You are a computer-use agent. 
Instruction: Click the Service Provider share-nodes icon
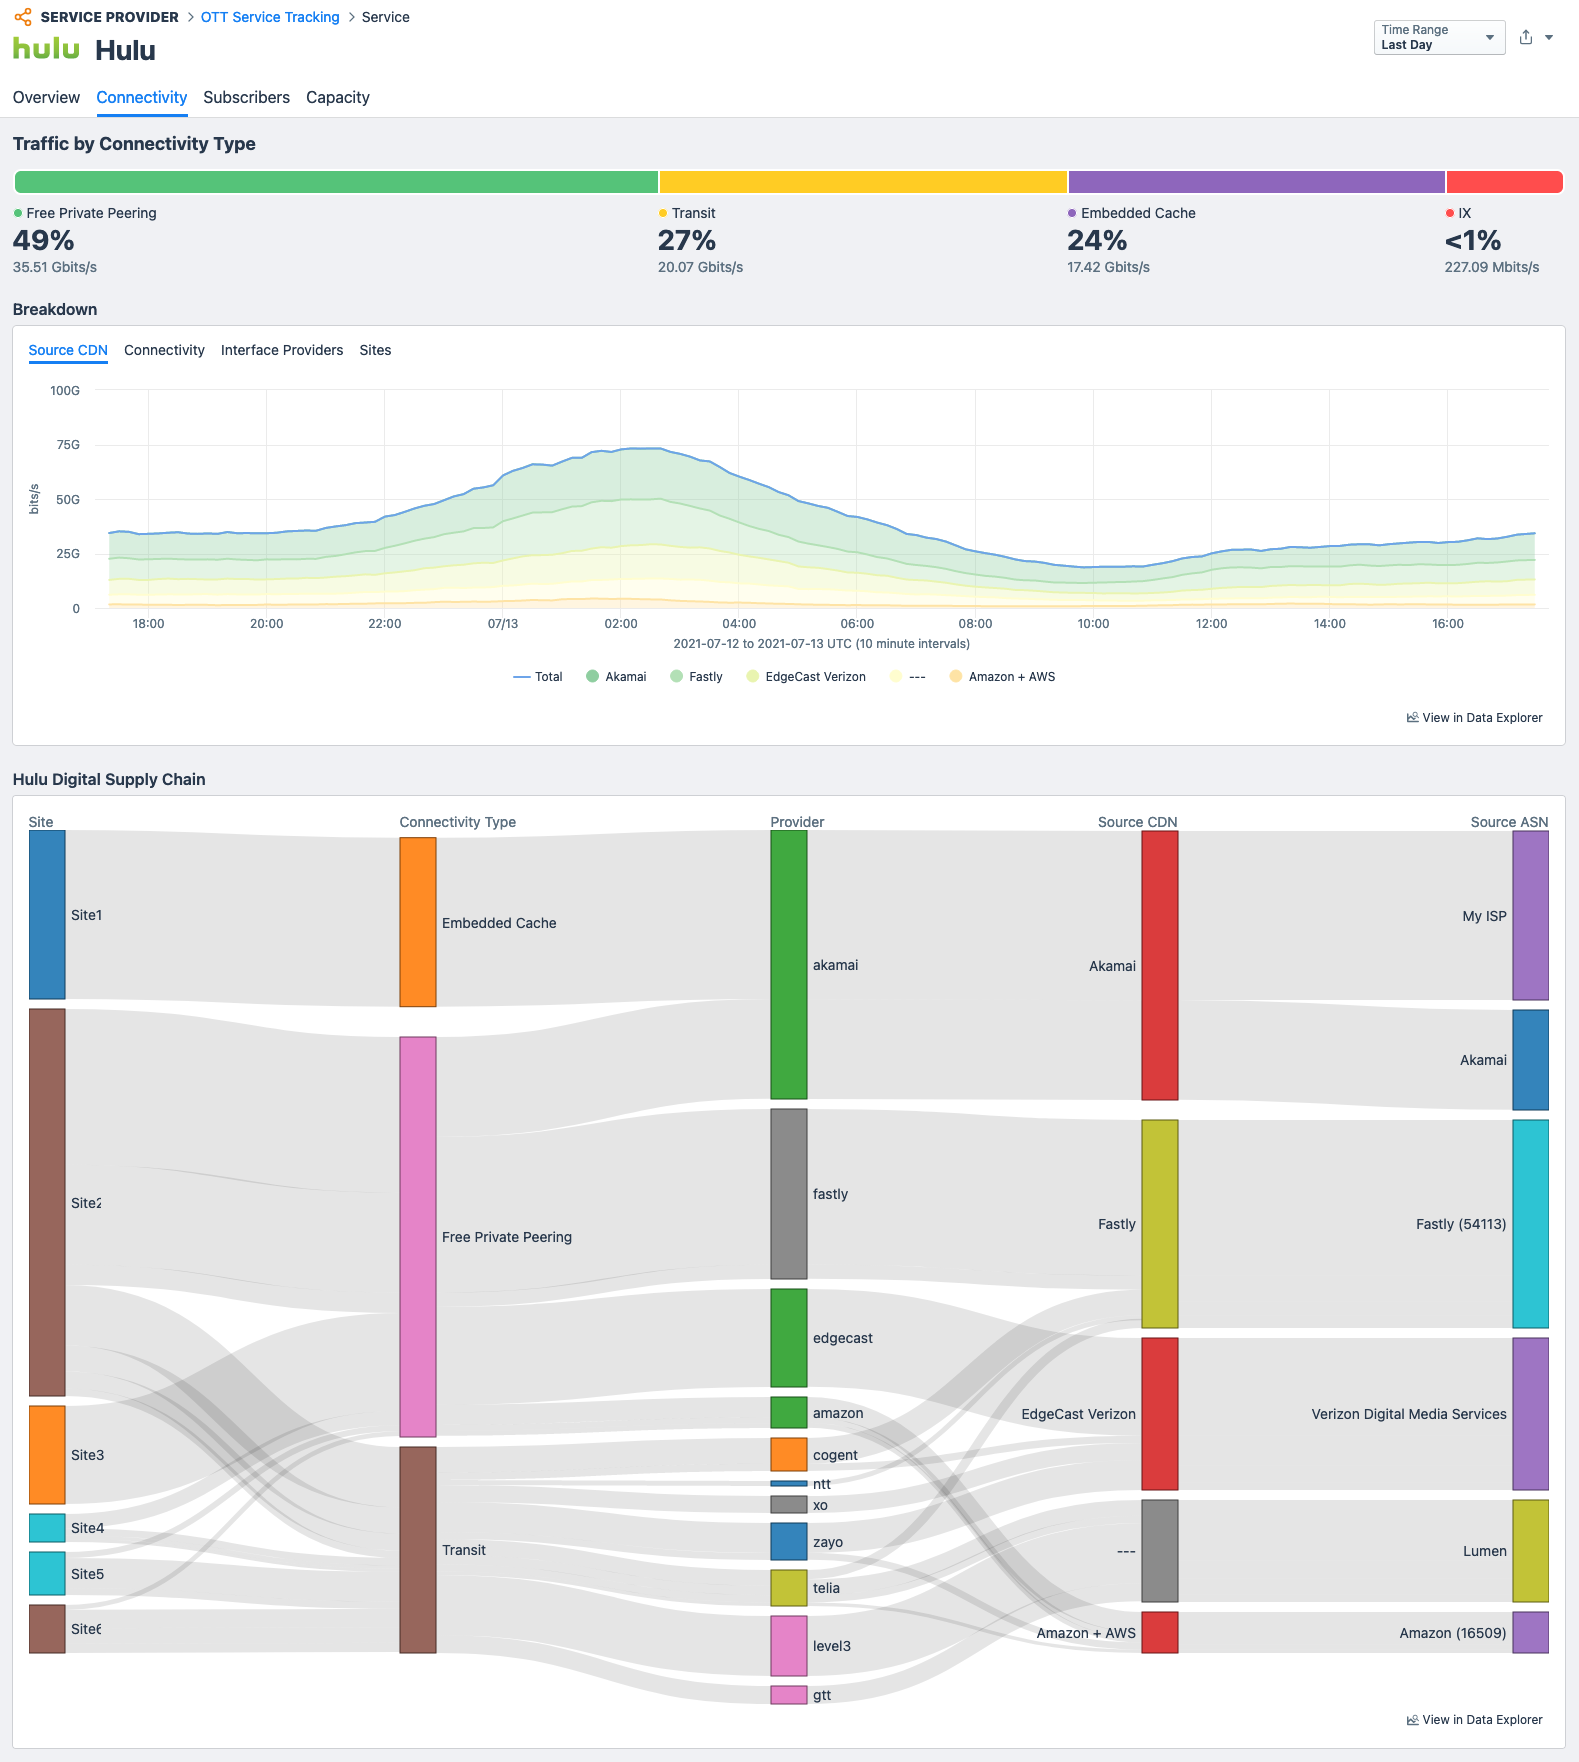22,17
